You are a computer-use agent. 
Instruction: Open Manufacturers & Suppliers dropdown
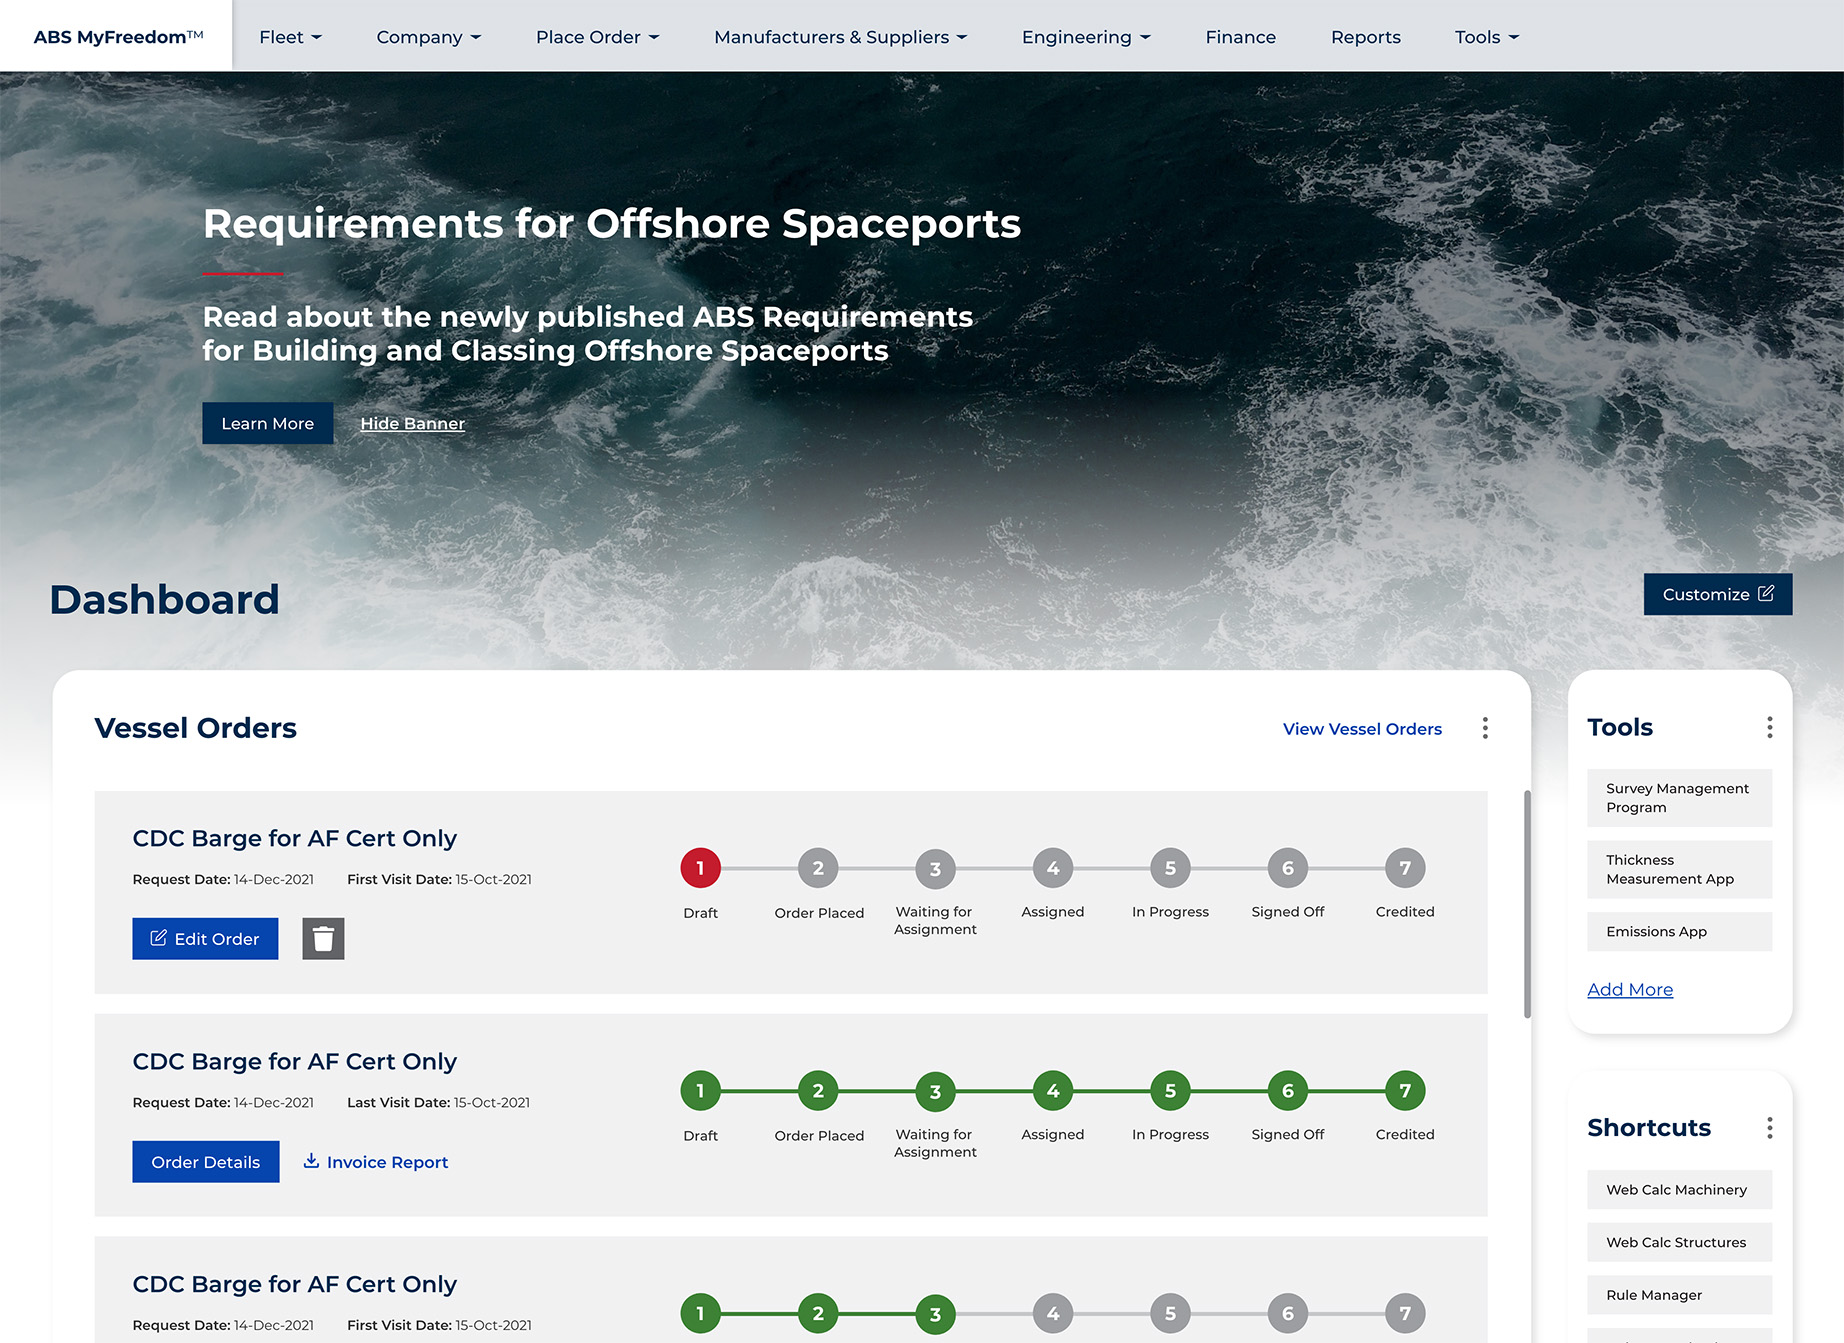click(840, 37)
